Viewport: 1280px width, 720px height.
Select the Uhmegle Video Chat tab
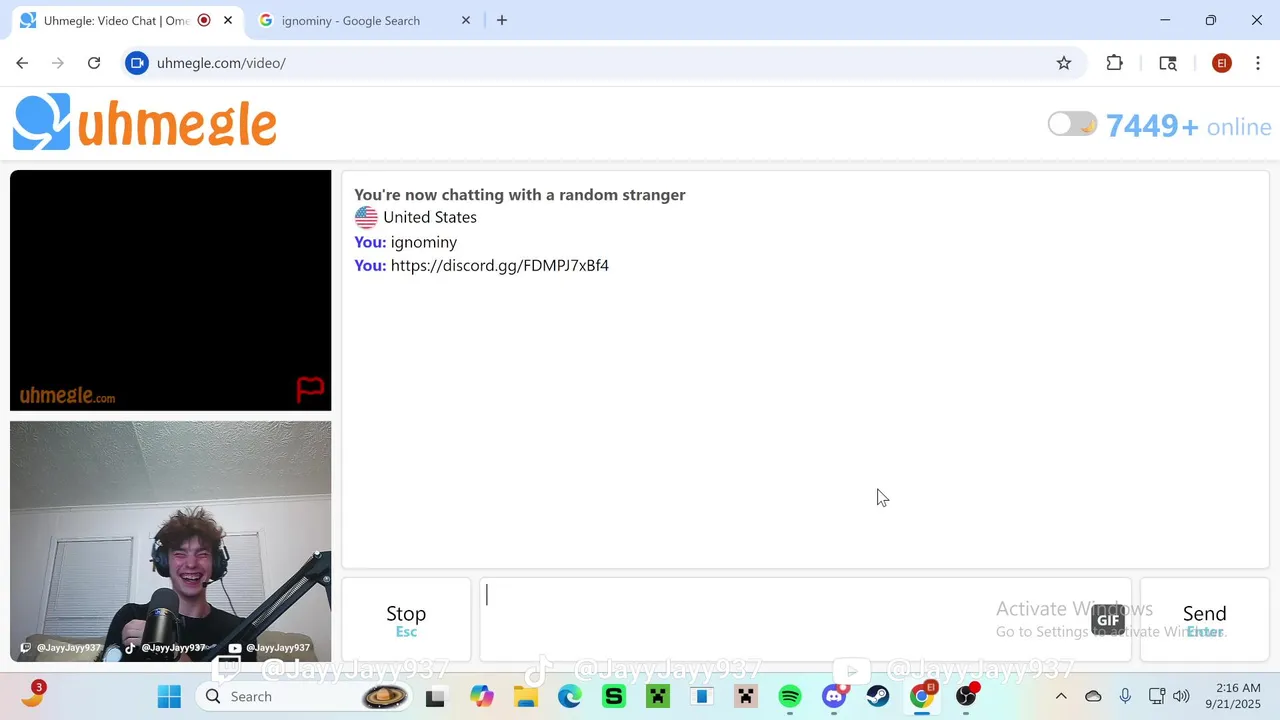[115, 20]
